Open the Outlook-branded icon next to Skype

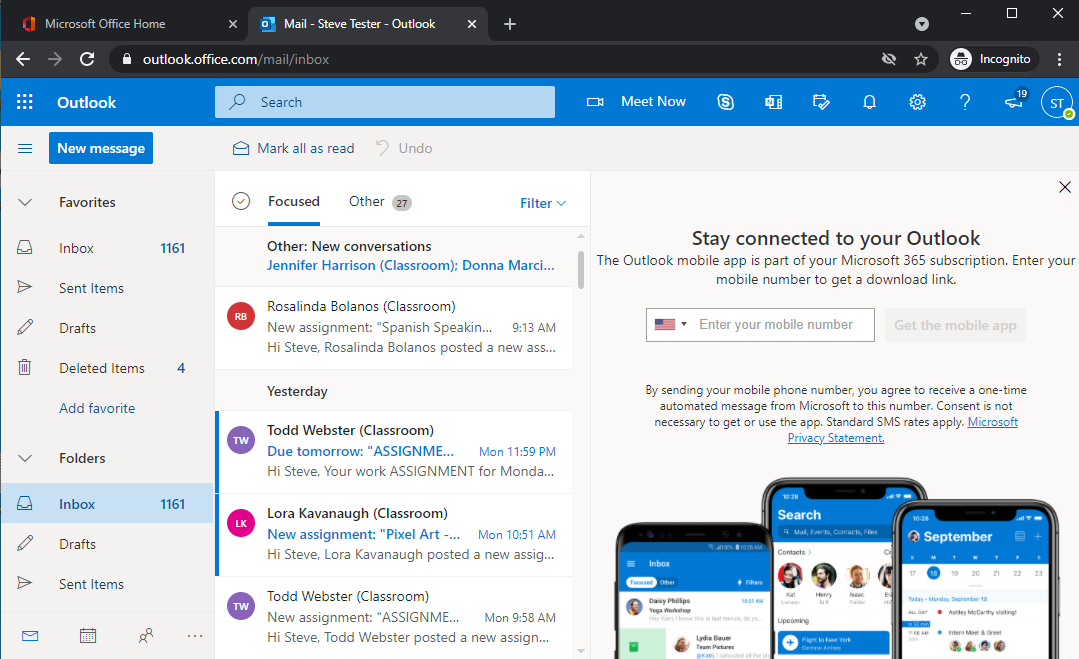(773, 102)
